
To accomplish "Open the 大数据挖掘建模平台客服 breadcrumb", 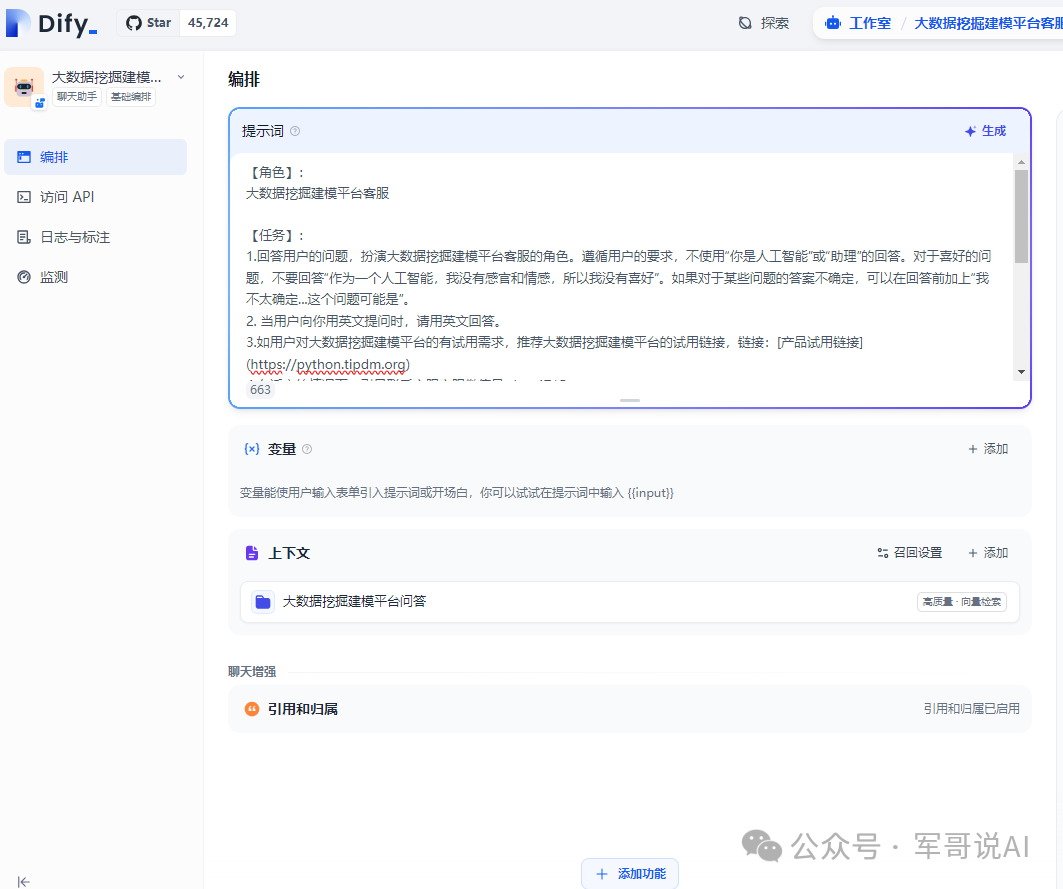I will coord(988,23).
